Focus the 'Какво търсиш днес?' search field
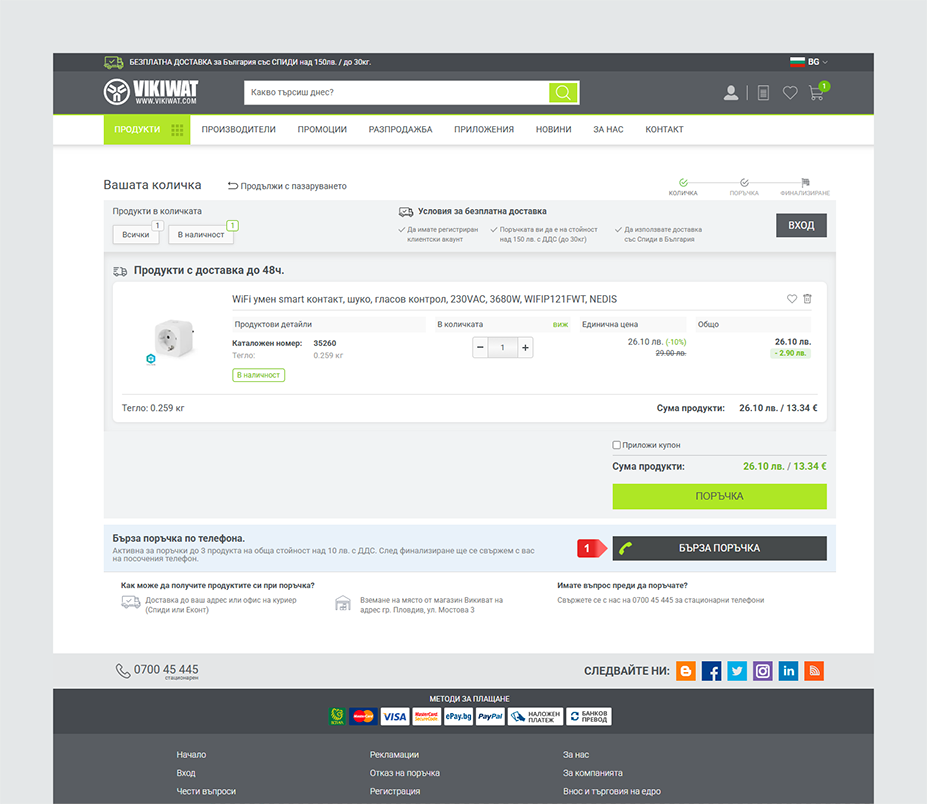The image size is (927, 804). point(396,93)
